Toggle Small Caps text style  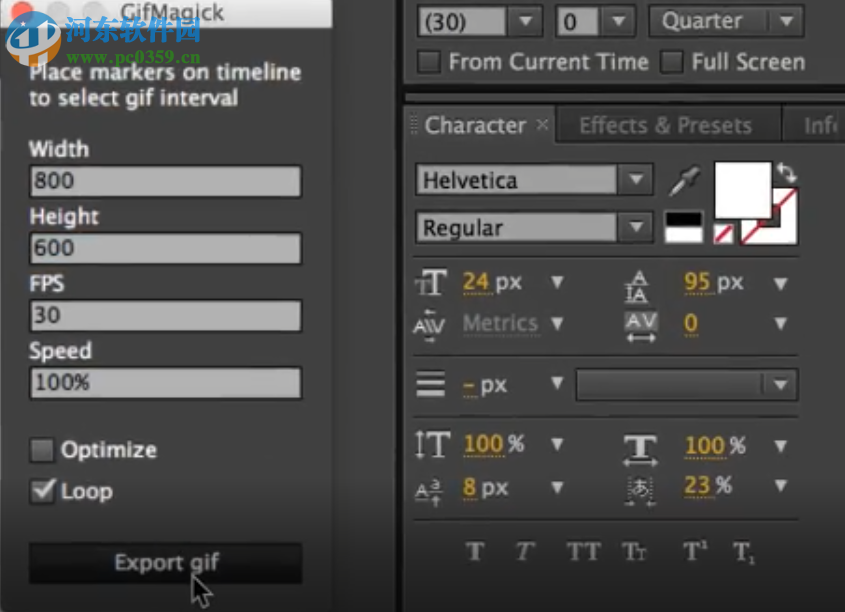(x=634, y=552)
